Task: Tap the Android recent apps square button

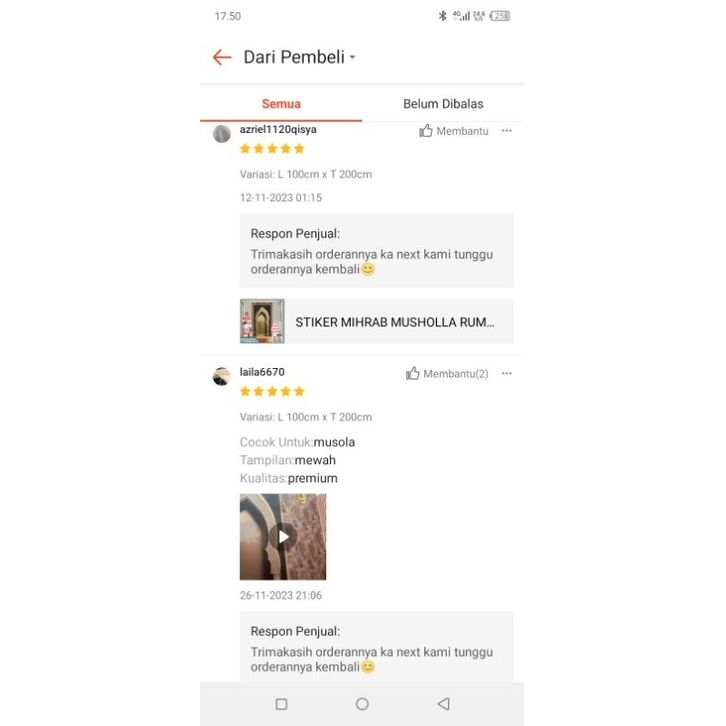Action: (282, 704)
